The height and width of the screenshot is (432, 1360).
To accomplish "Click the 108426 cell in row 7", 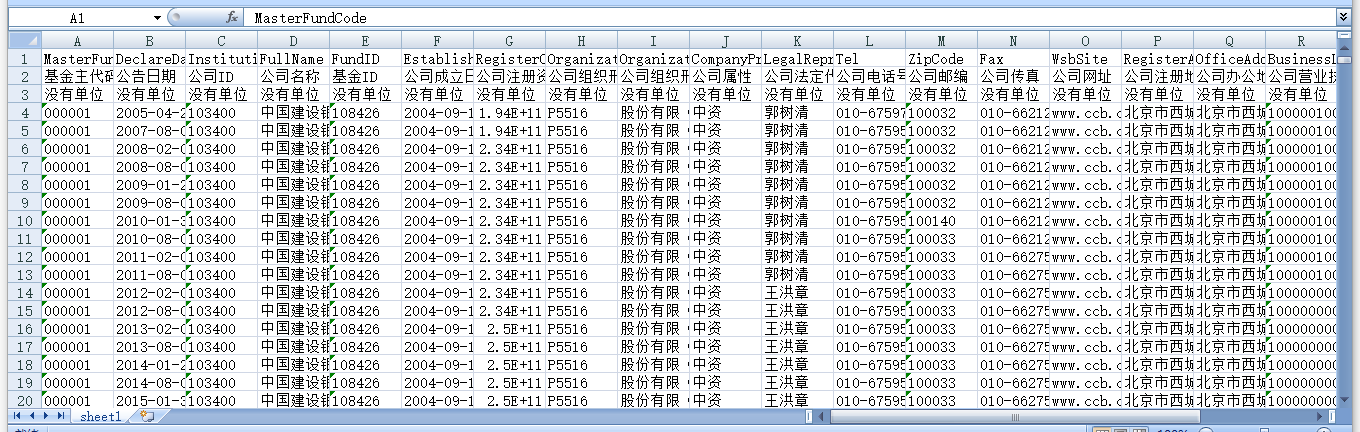I will pos(365,167).
